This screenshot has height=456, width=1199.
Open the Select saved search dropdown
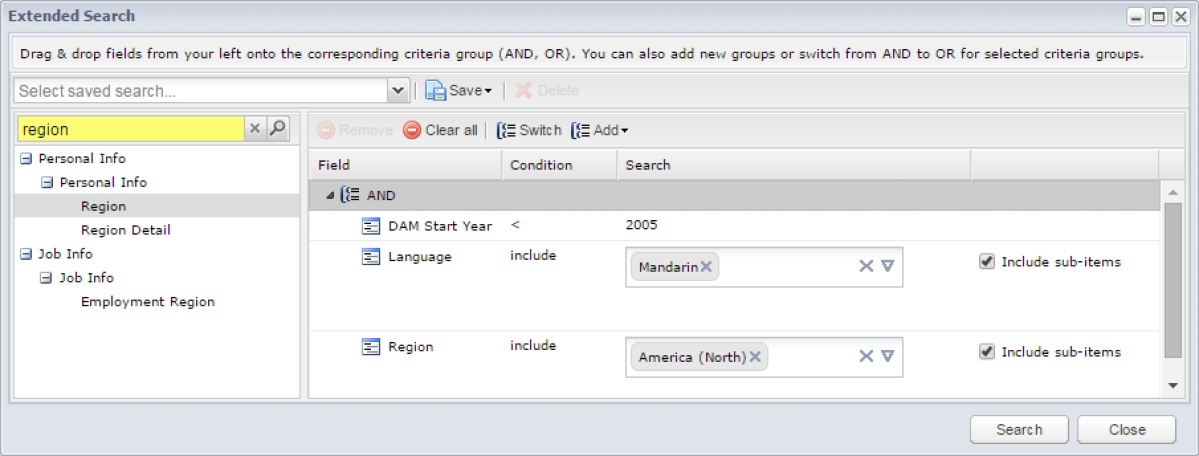398,90
